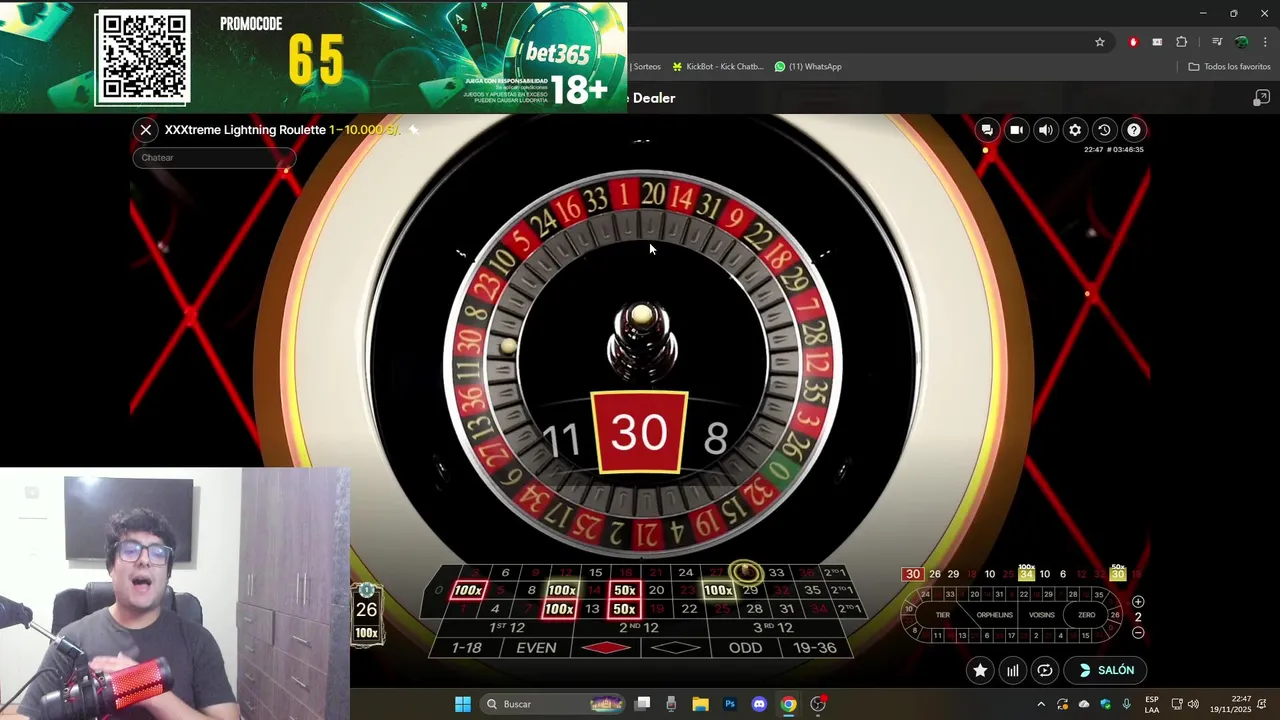Toggle the video camera view icon
Viewport: 1280px width, 720px height.
[x=1016, y=130]
